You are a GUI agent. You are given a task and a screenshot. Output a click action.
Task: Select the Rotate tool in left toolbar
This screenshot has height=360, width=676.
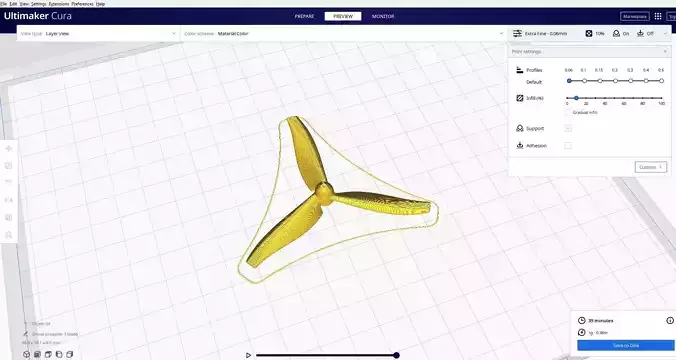tap(9, 182)
